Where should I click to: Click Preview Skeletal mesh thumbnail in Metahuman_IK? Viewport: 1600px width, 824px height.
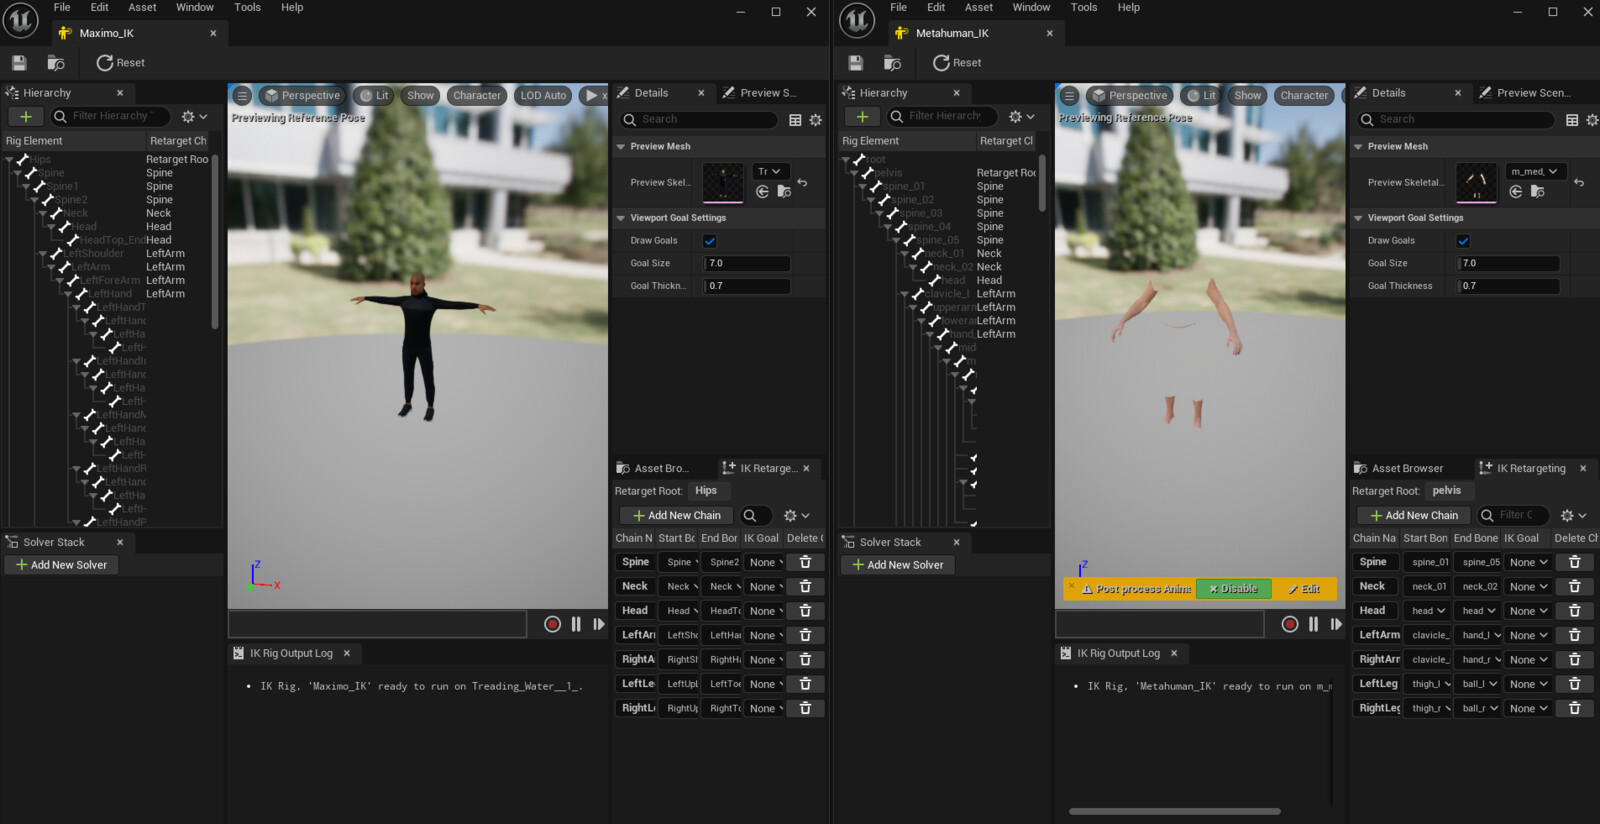click(1476, 183)
